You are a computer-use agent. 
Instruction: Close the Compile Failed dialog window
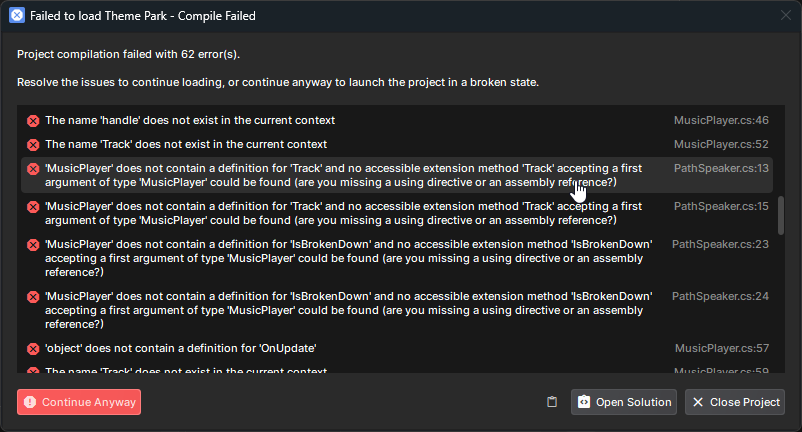(786, 15)
